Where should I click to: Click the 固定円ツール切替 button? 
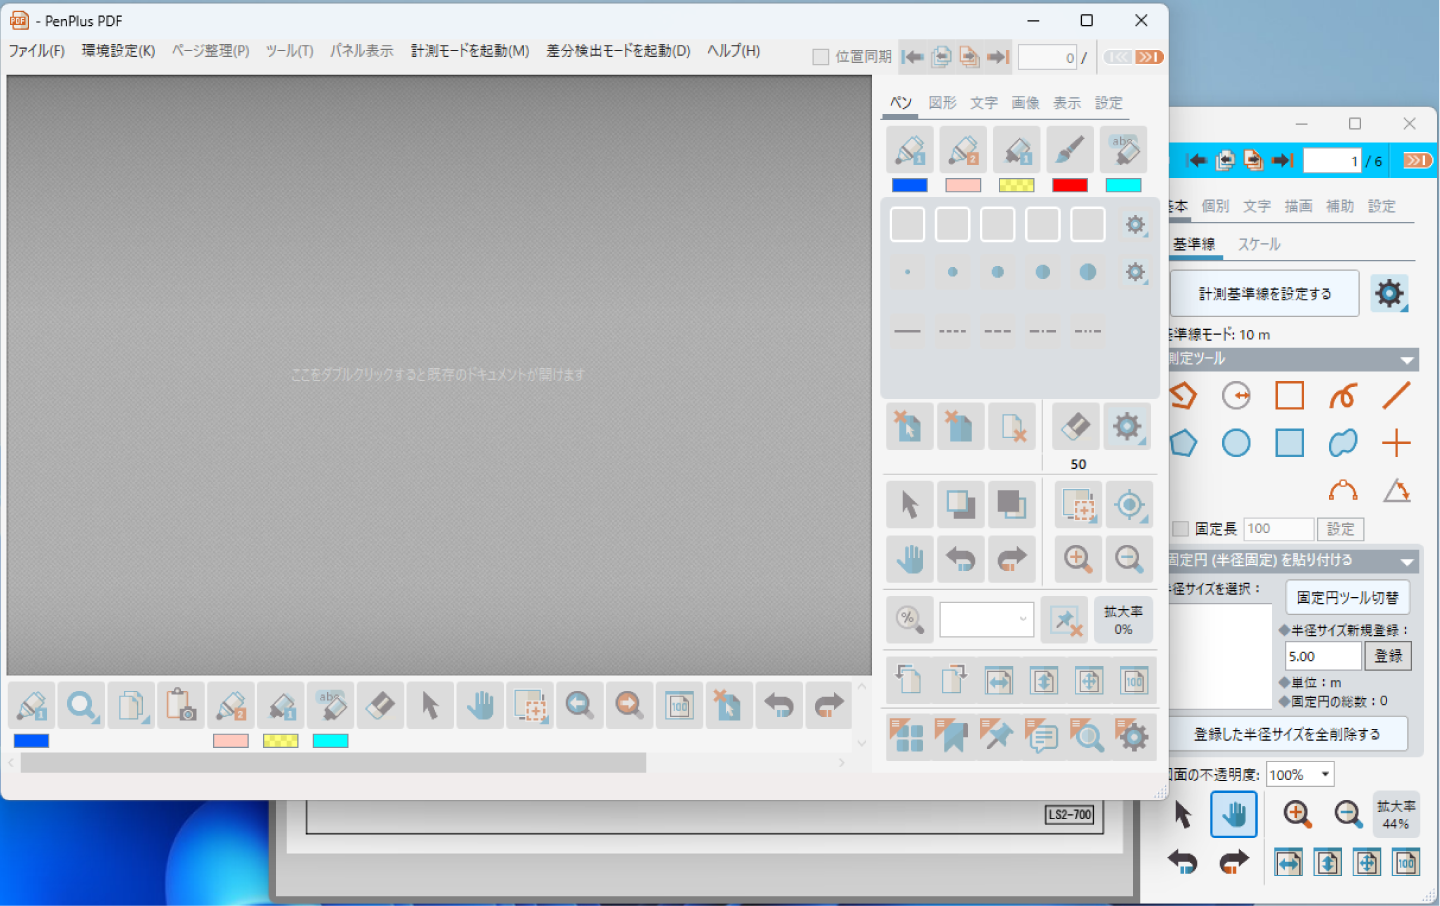pyautogui.click(x=1347, y=598)
